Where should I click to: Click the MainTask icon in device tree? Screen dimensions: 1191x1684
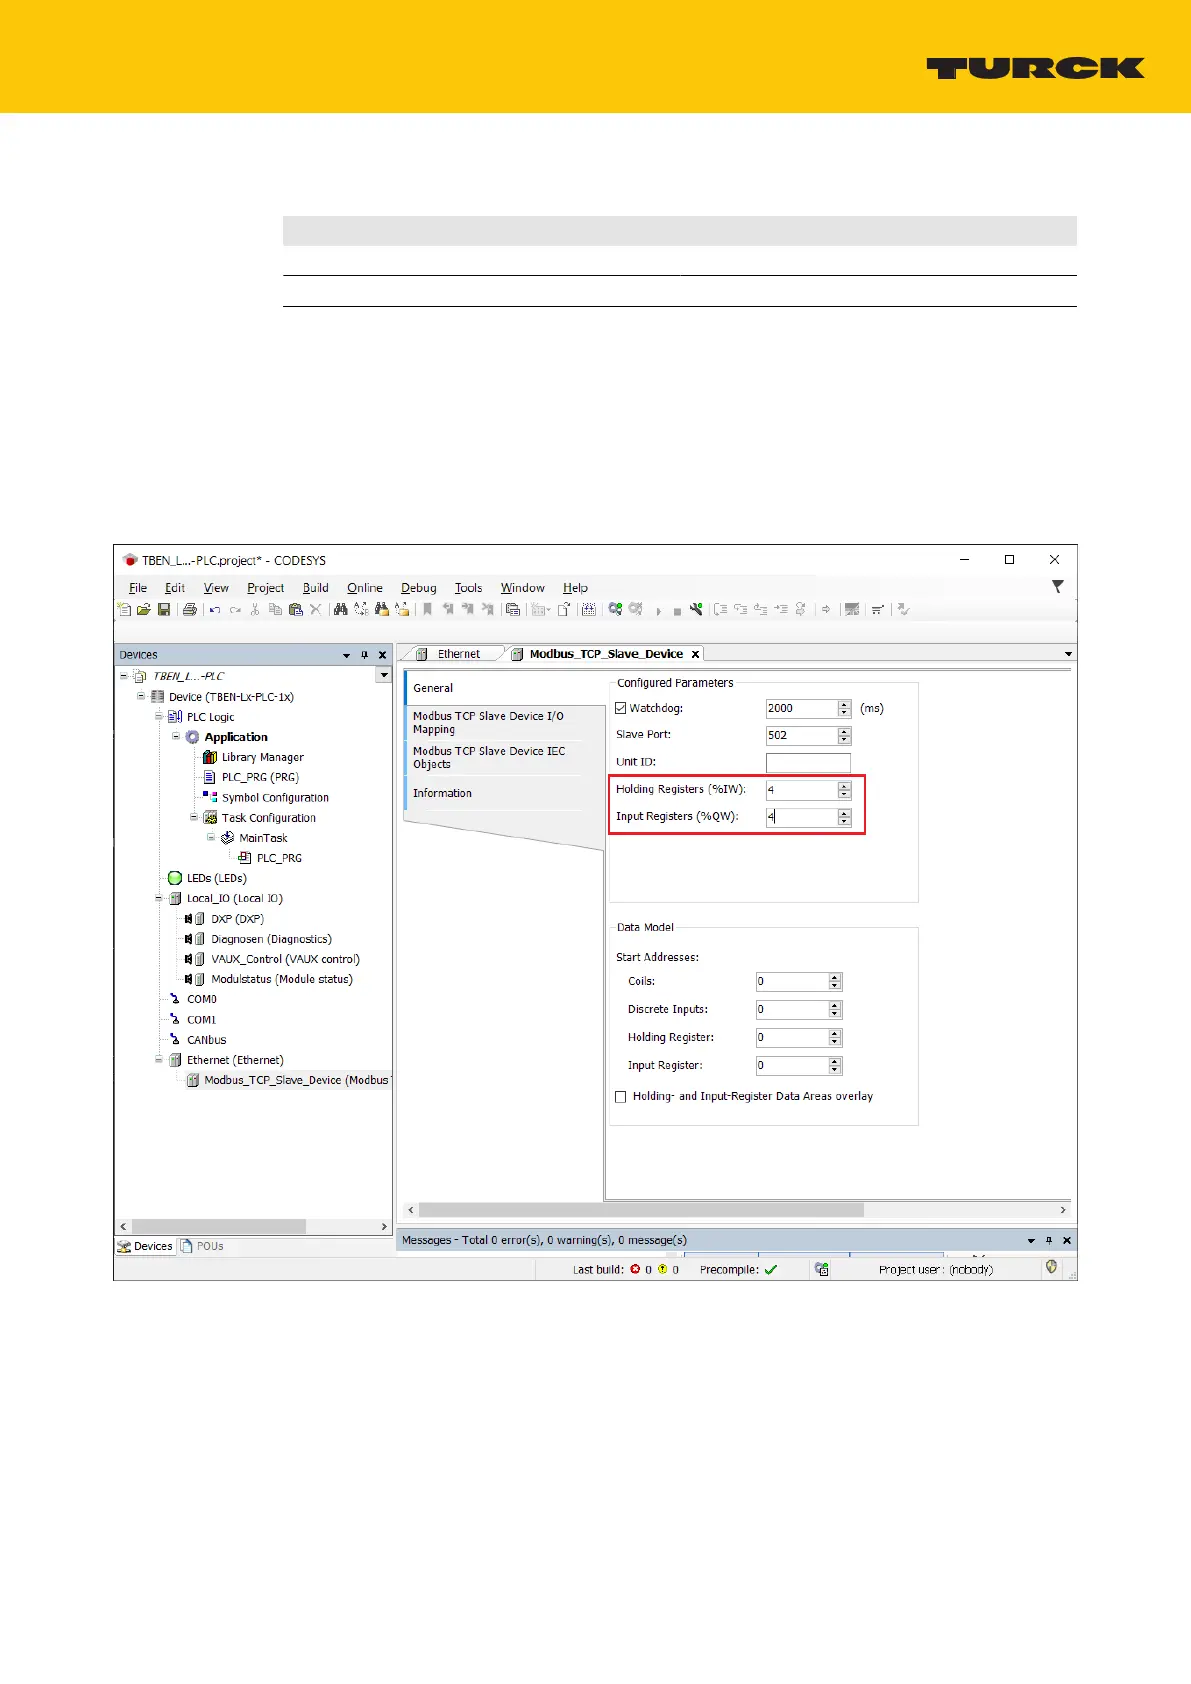click(x=228, y=838)
